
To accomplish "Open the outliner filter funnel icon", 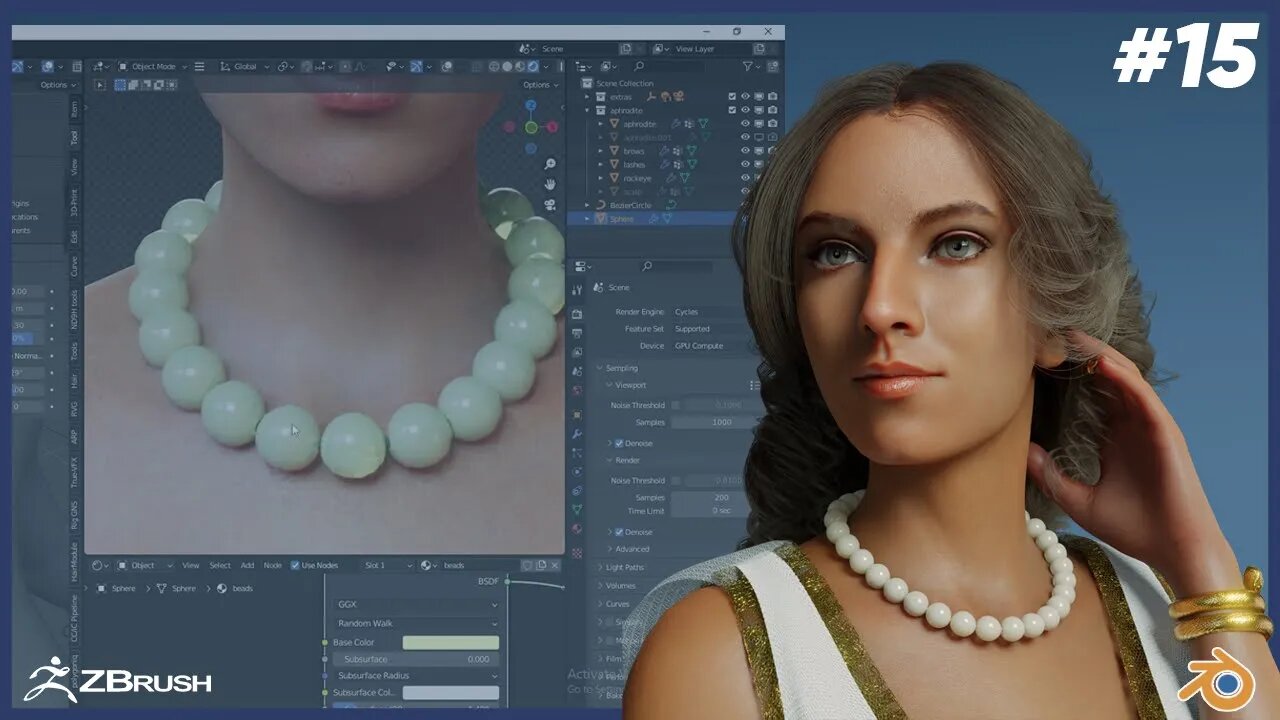I will 748,67.
